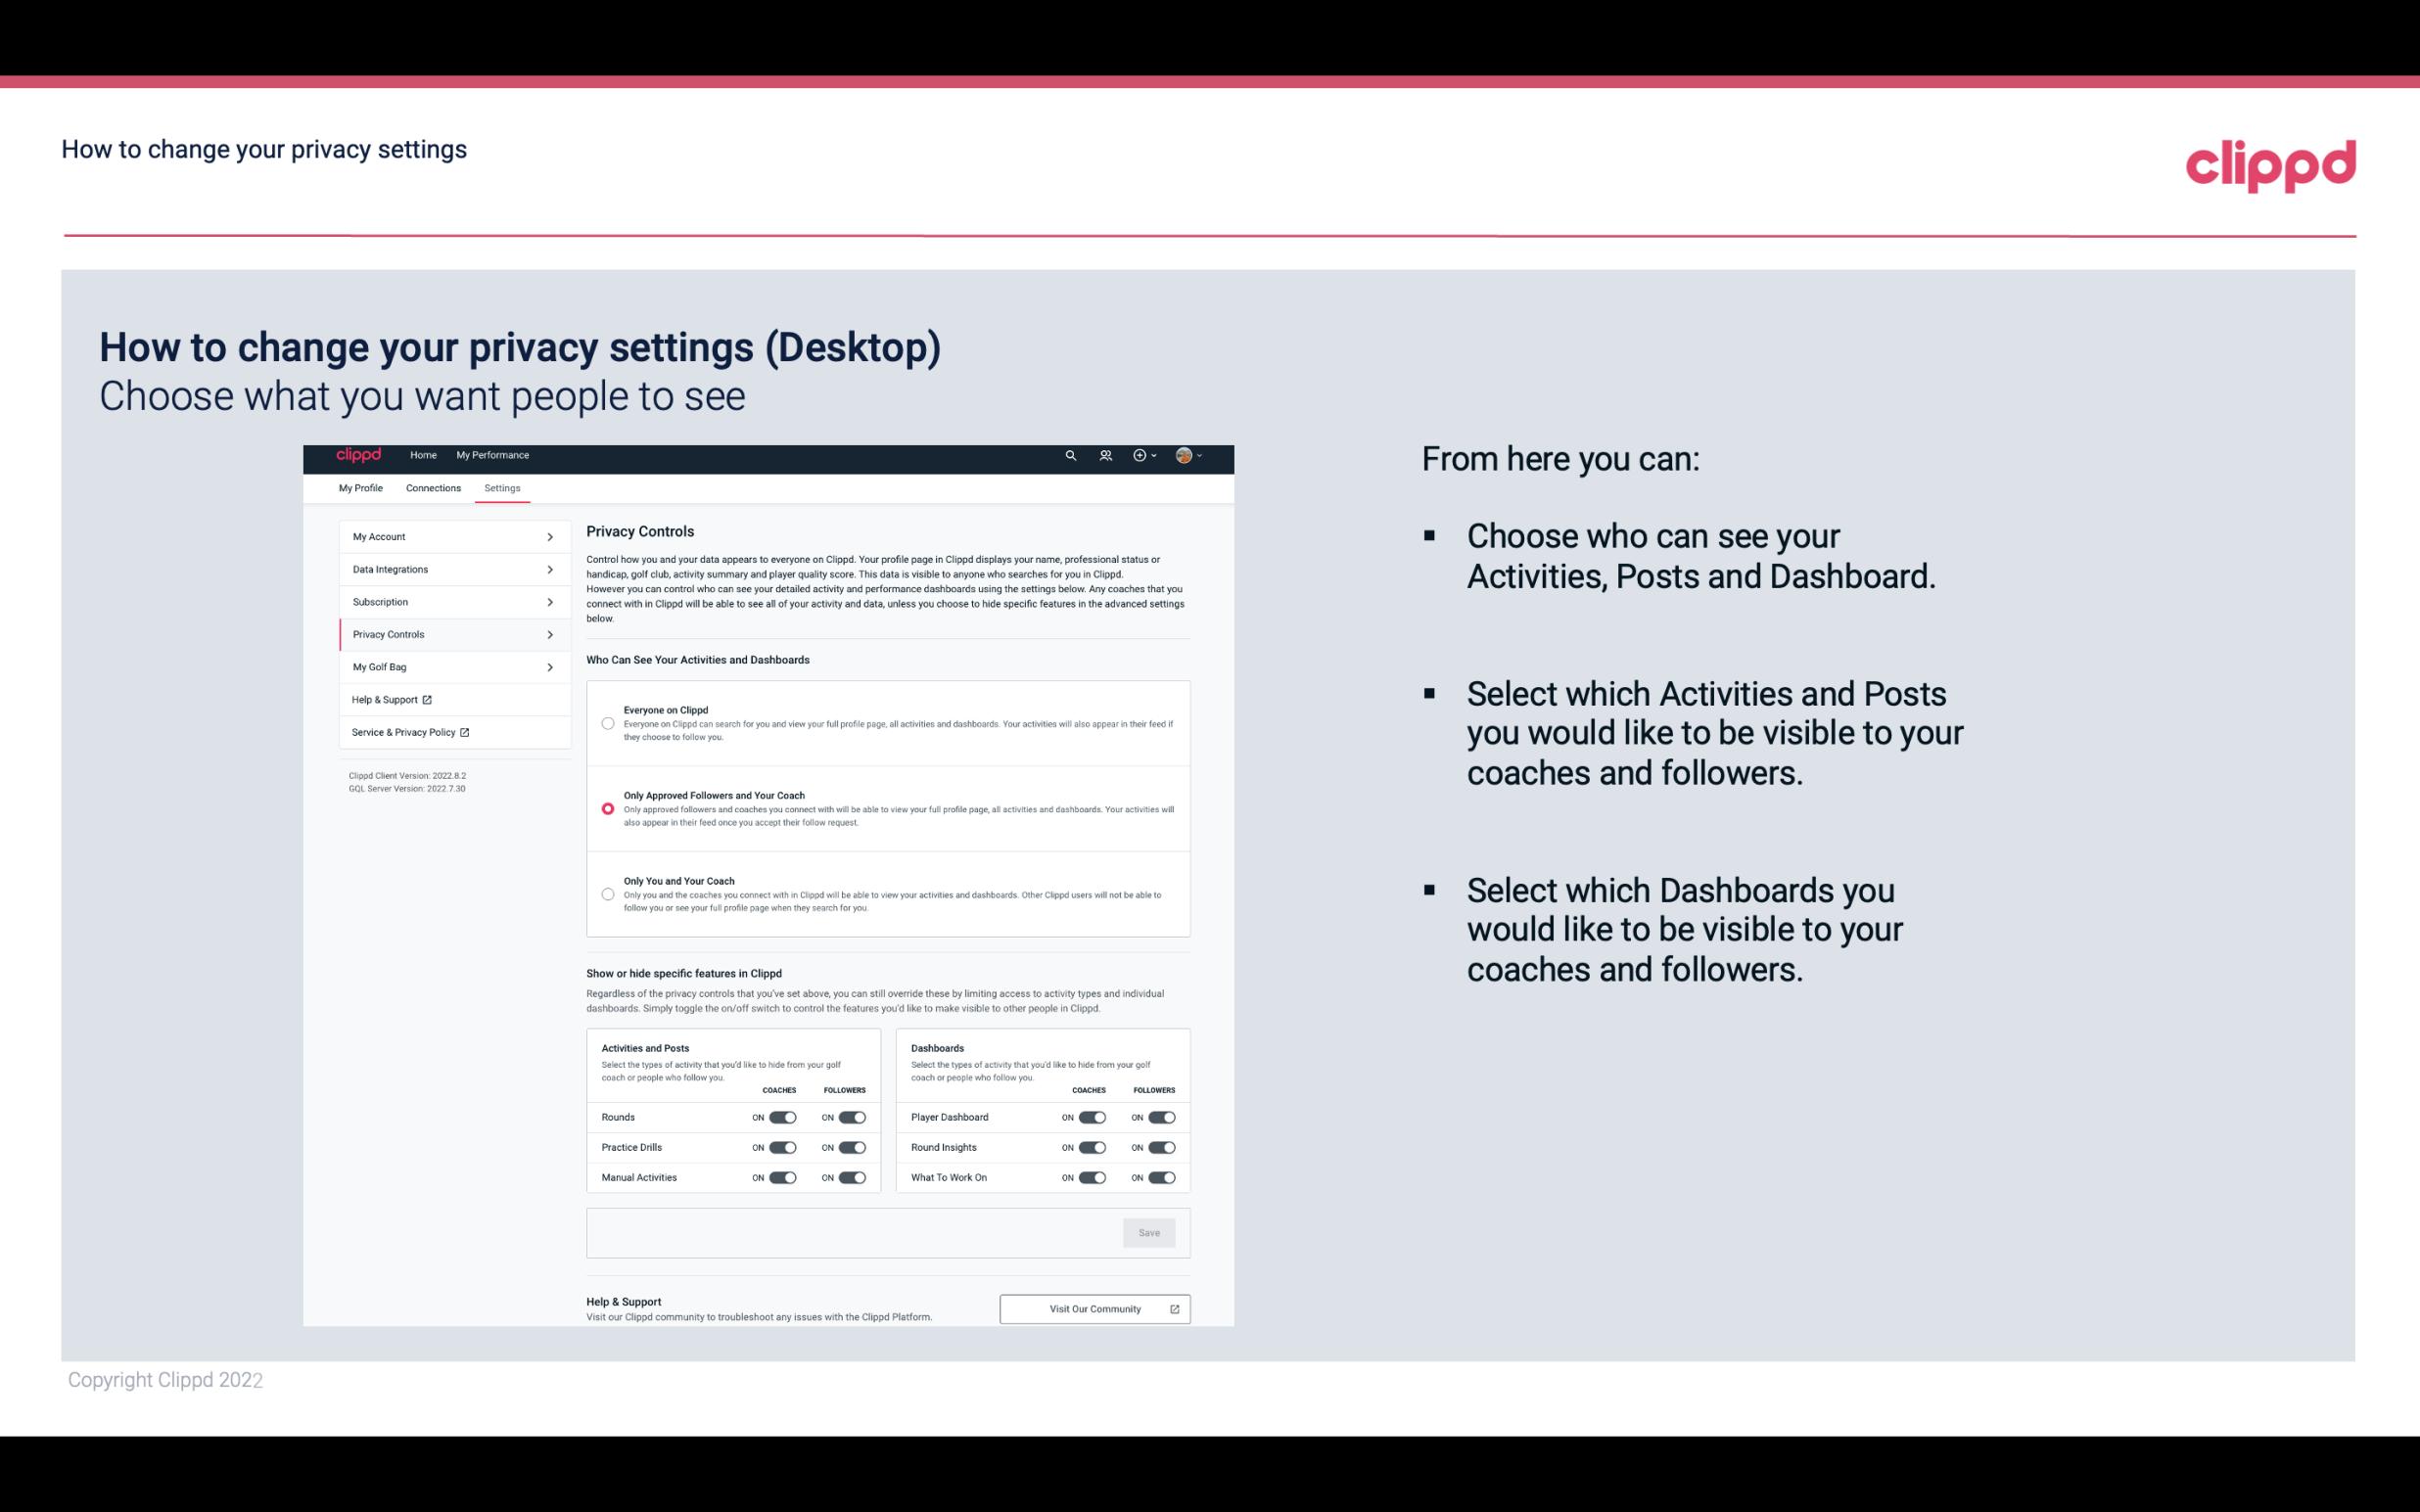Viewport: 2420px width, 1512px height.
Task: Click the Clippd logo icon top right
Action: 2266,162
